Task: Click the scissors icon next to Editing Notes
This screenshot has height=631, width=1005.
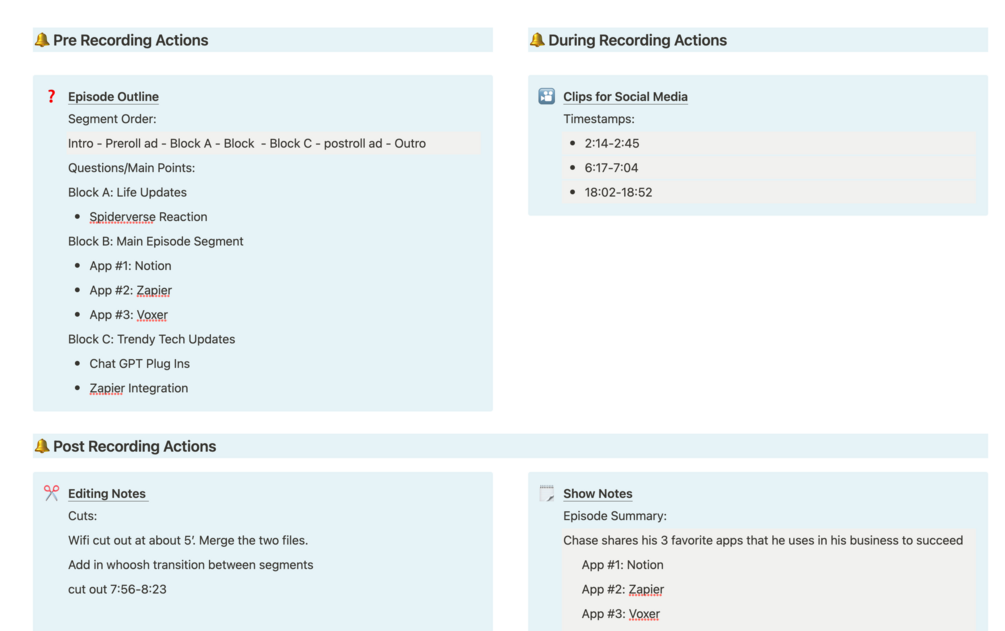Action: click(x=51, y=494)
